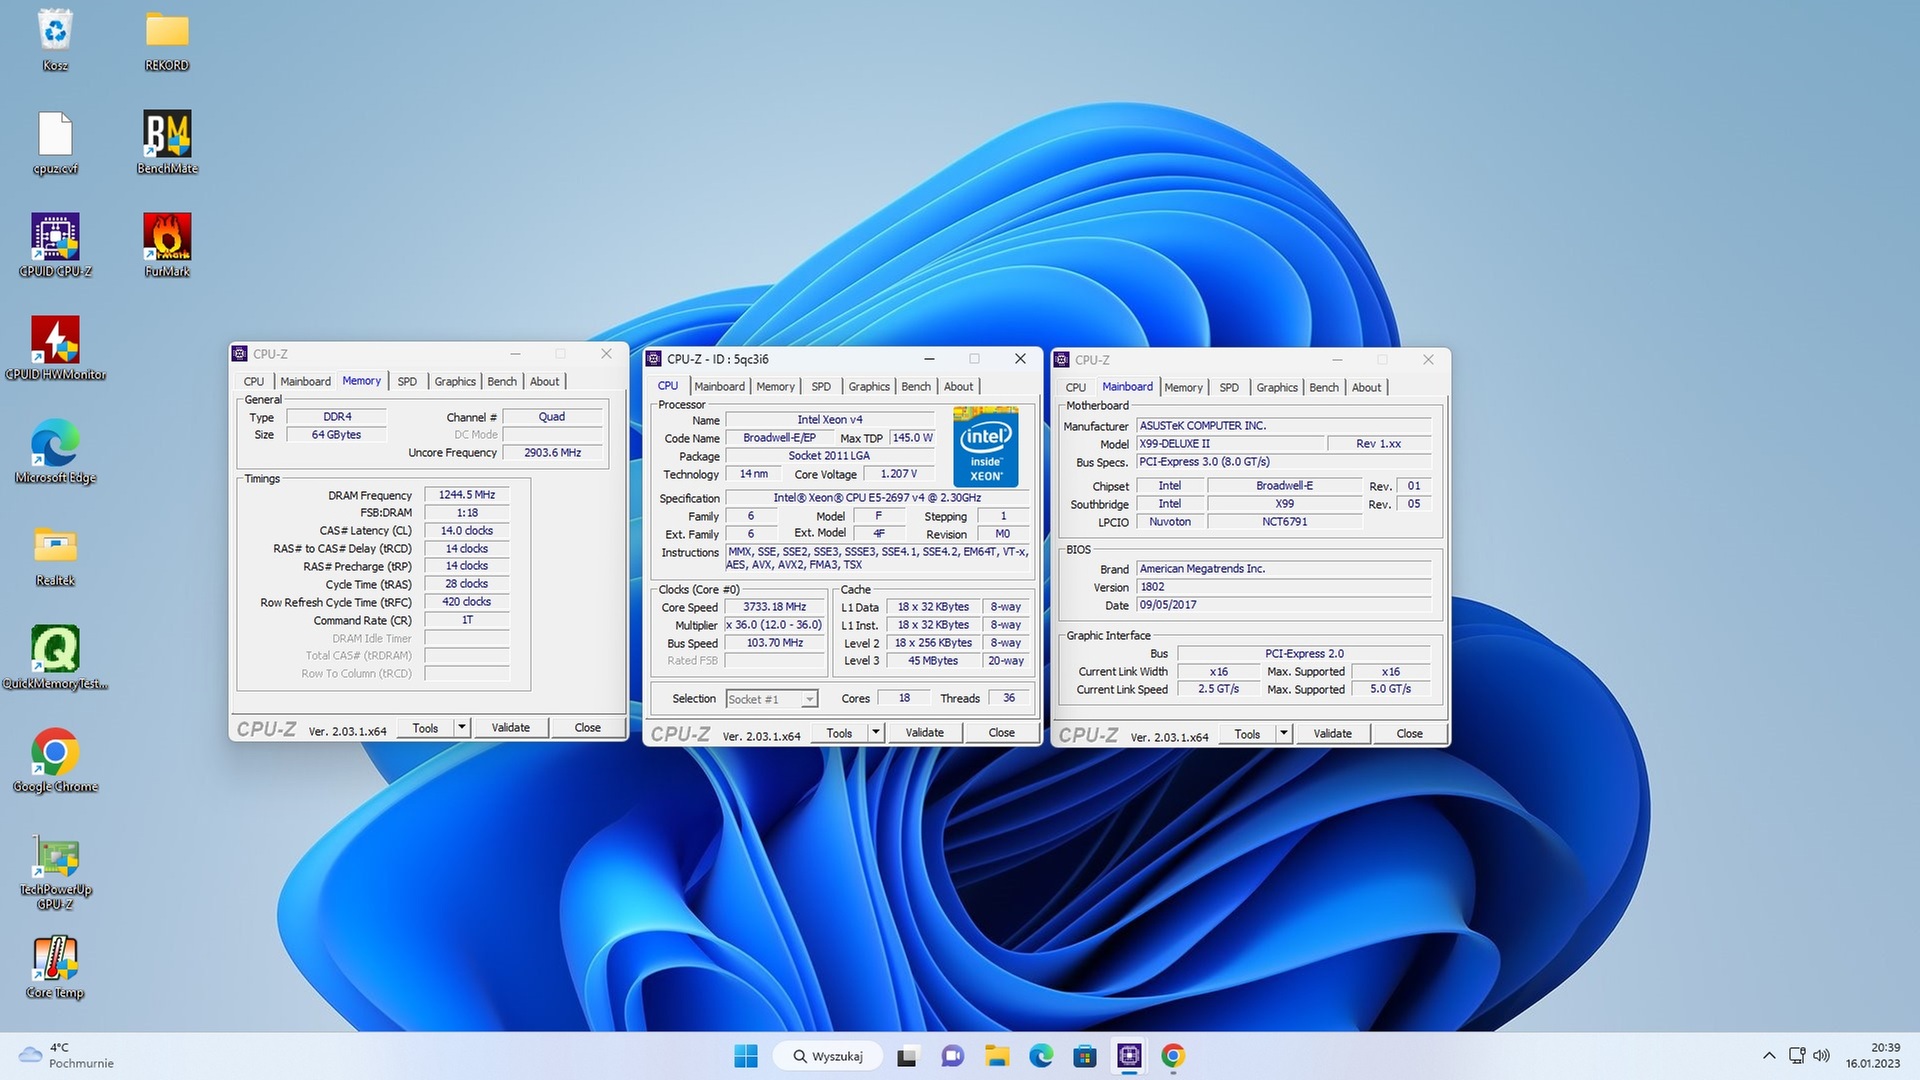1920x1080 pixels.
Task: Open the Realtek folder icon
Action: (55, 555)
